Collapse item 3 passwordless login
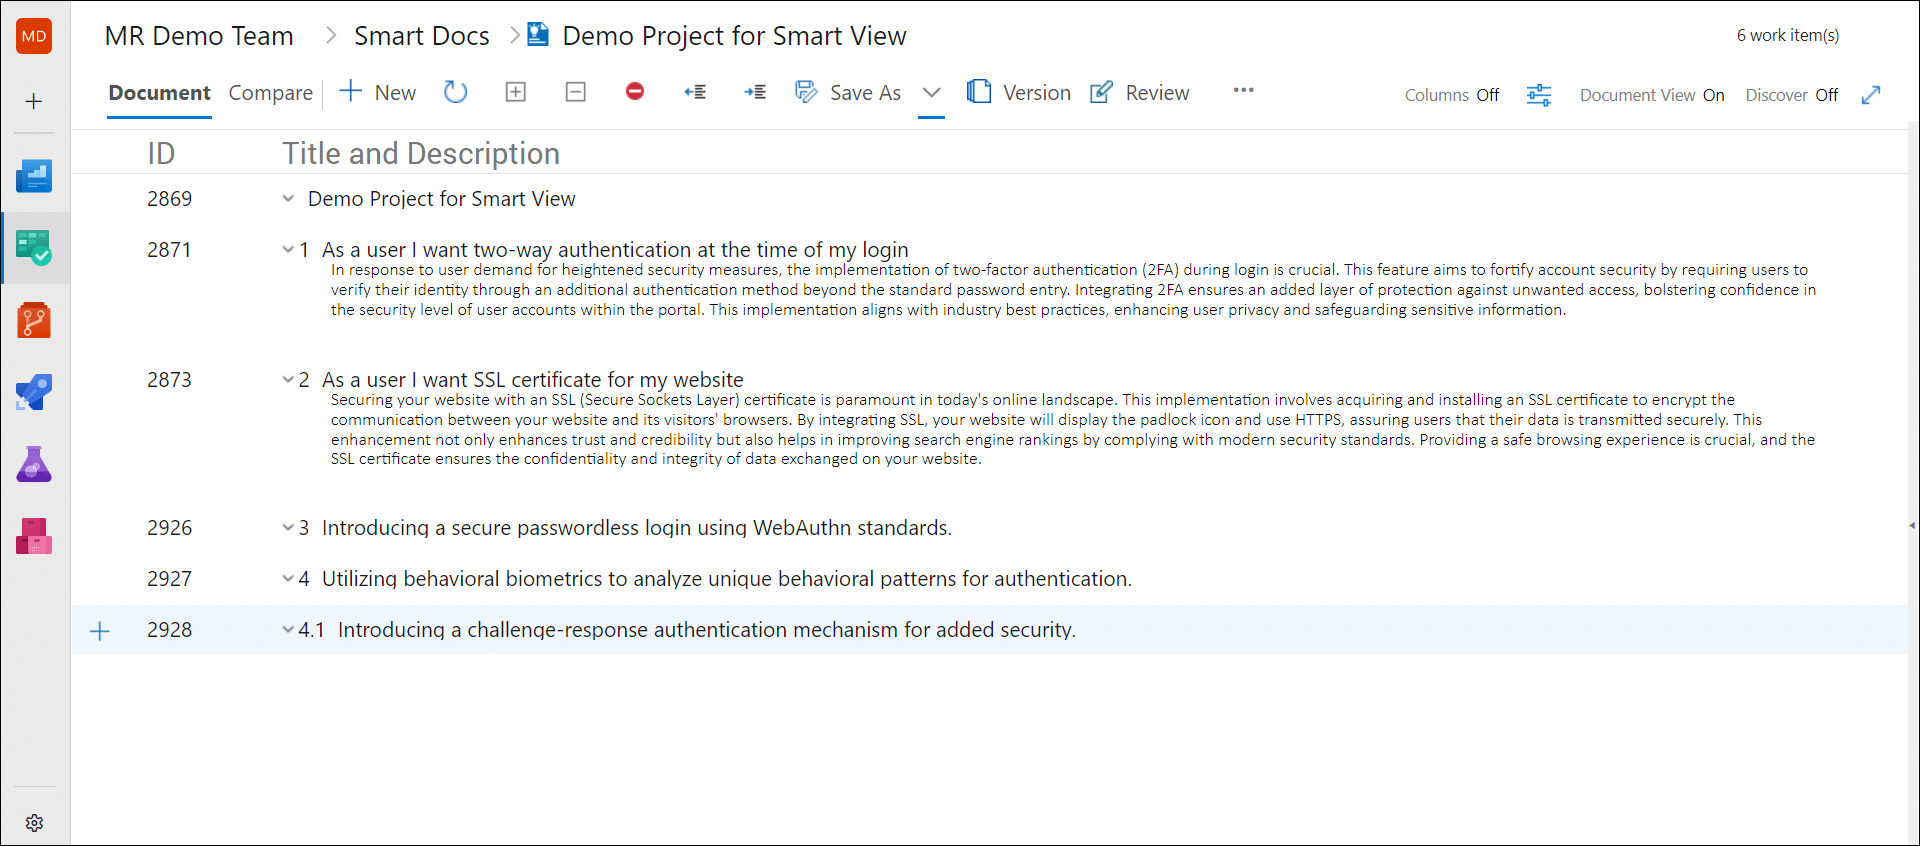The width and height of the screenshot is (1920, 846). (x=288, y=527)
